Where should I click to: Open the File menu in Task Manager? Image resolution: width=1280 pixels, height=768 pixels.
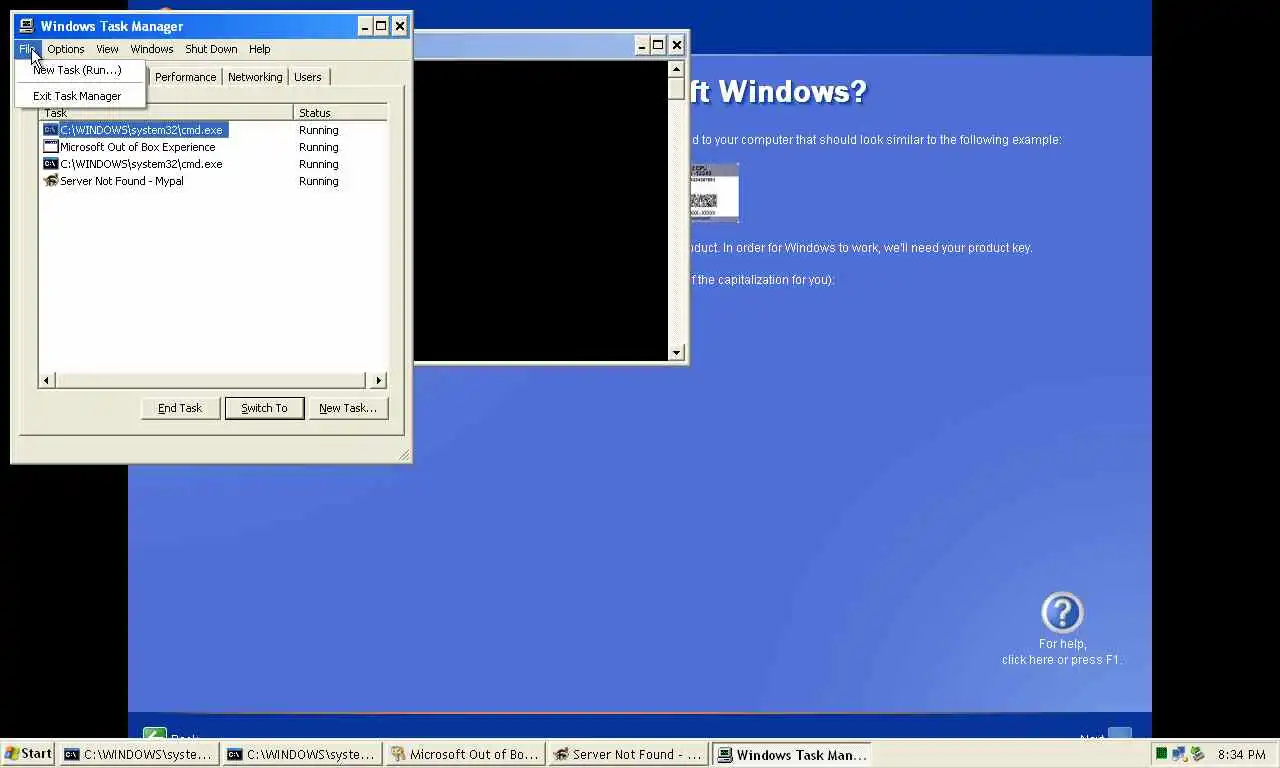(x=27, y=49)
